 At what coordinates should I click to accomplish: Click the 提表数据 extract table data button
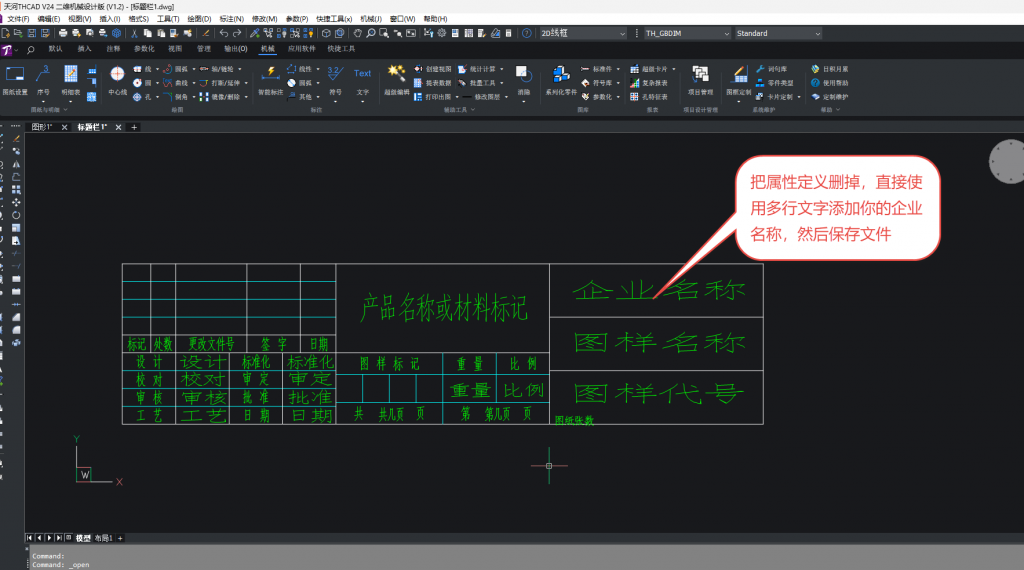[x=432, y=83]
